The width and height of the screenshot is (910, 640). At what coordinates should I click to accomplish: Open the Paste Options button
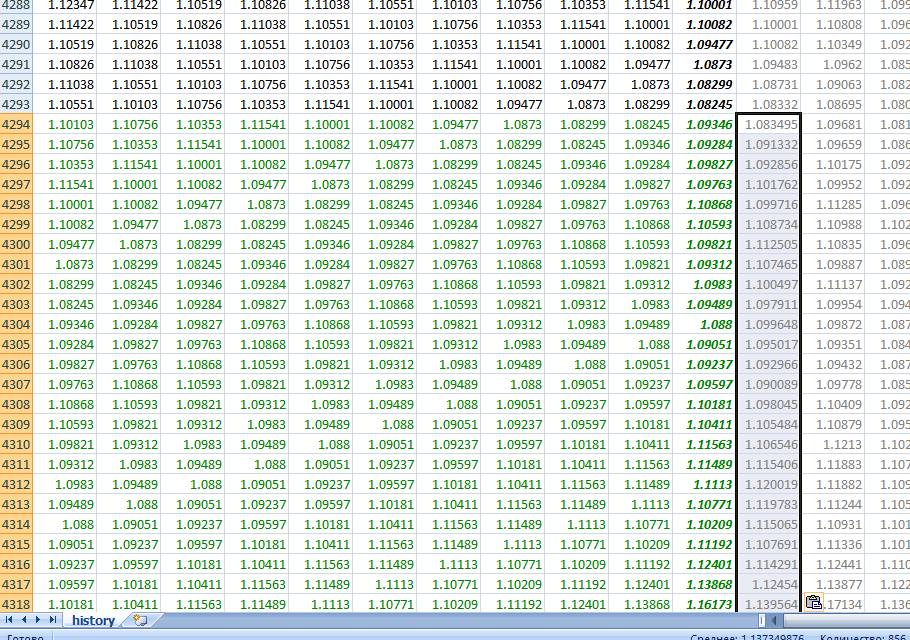click(813, 602)
